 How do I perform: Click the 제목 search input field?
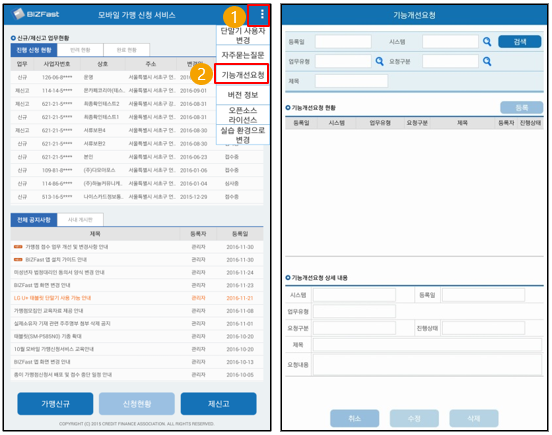(351, 81)
